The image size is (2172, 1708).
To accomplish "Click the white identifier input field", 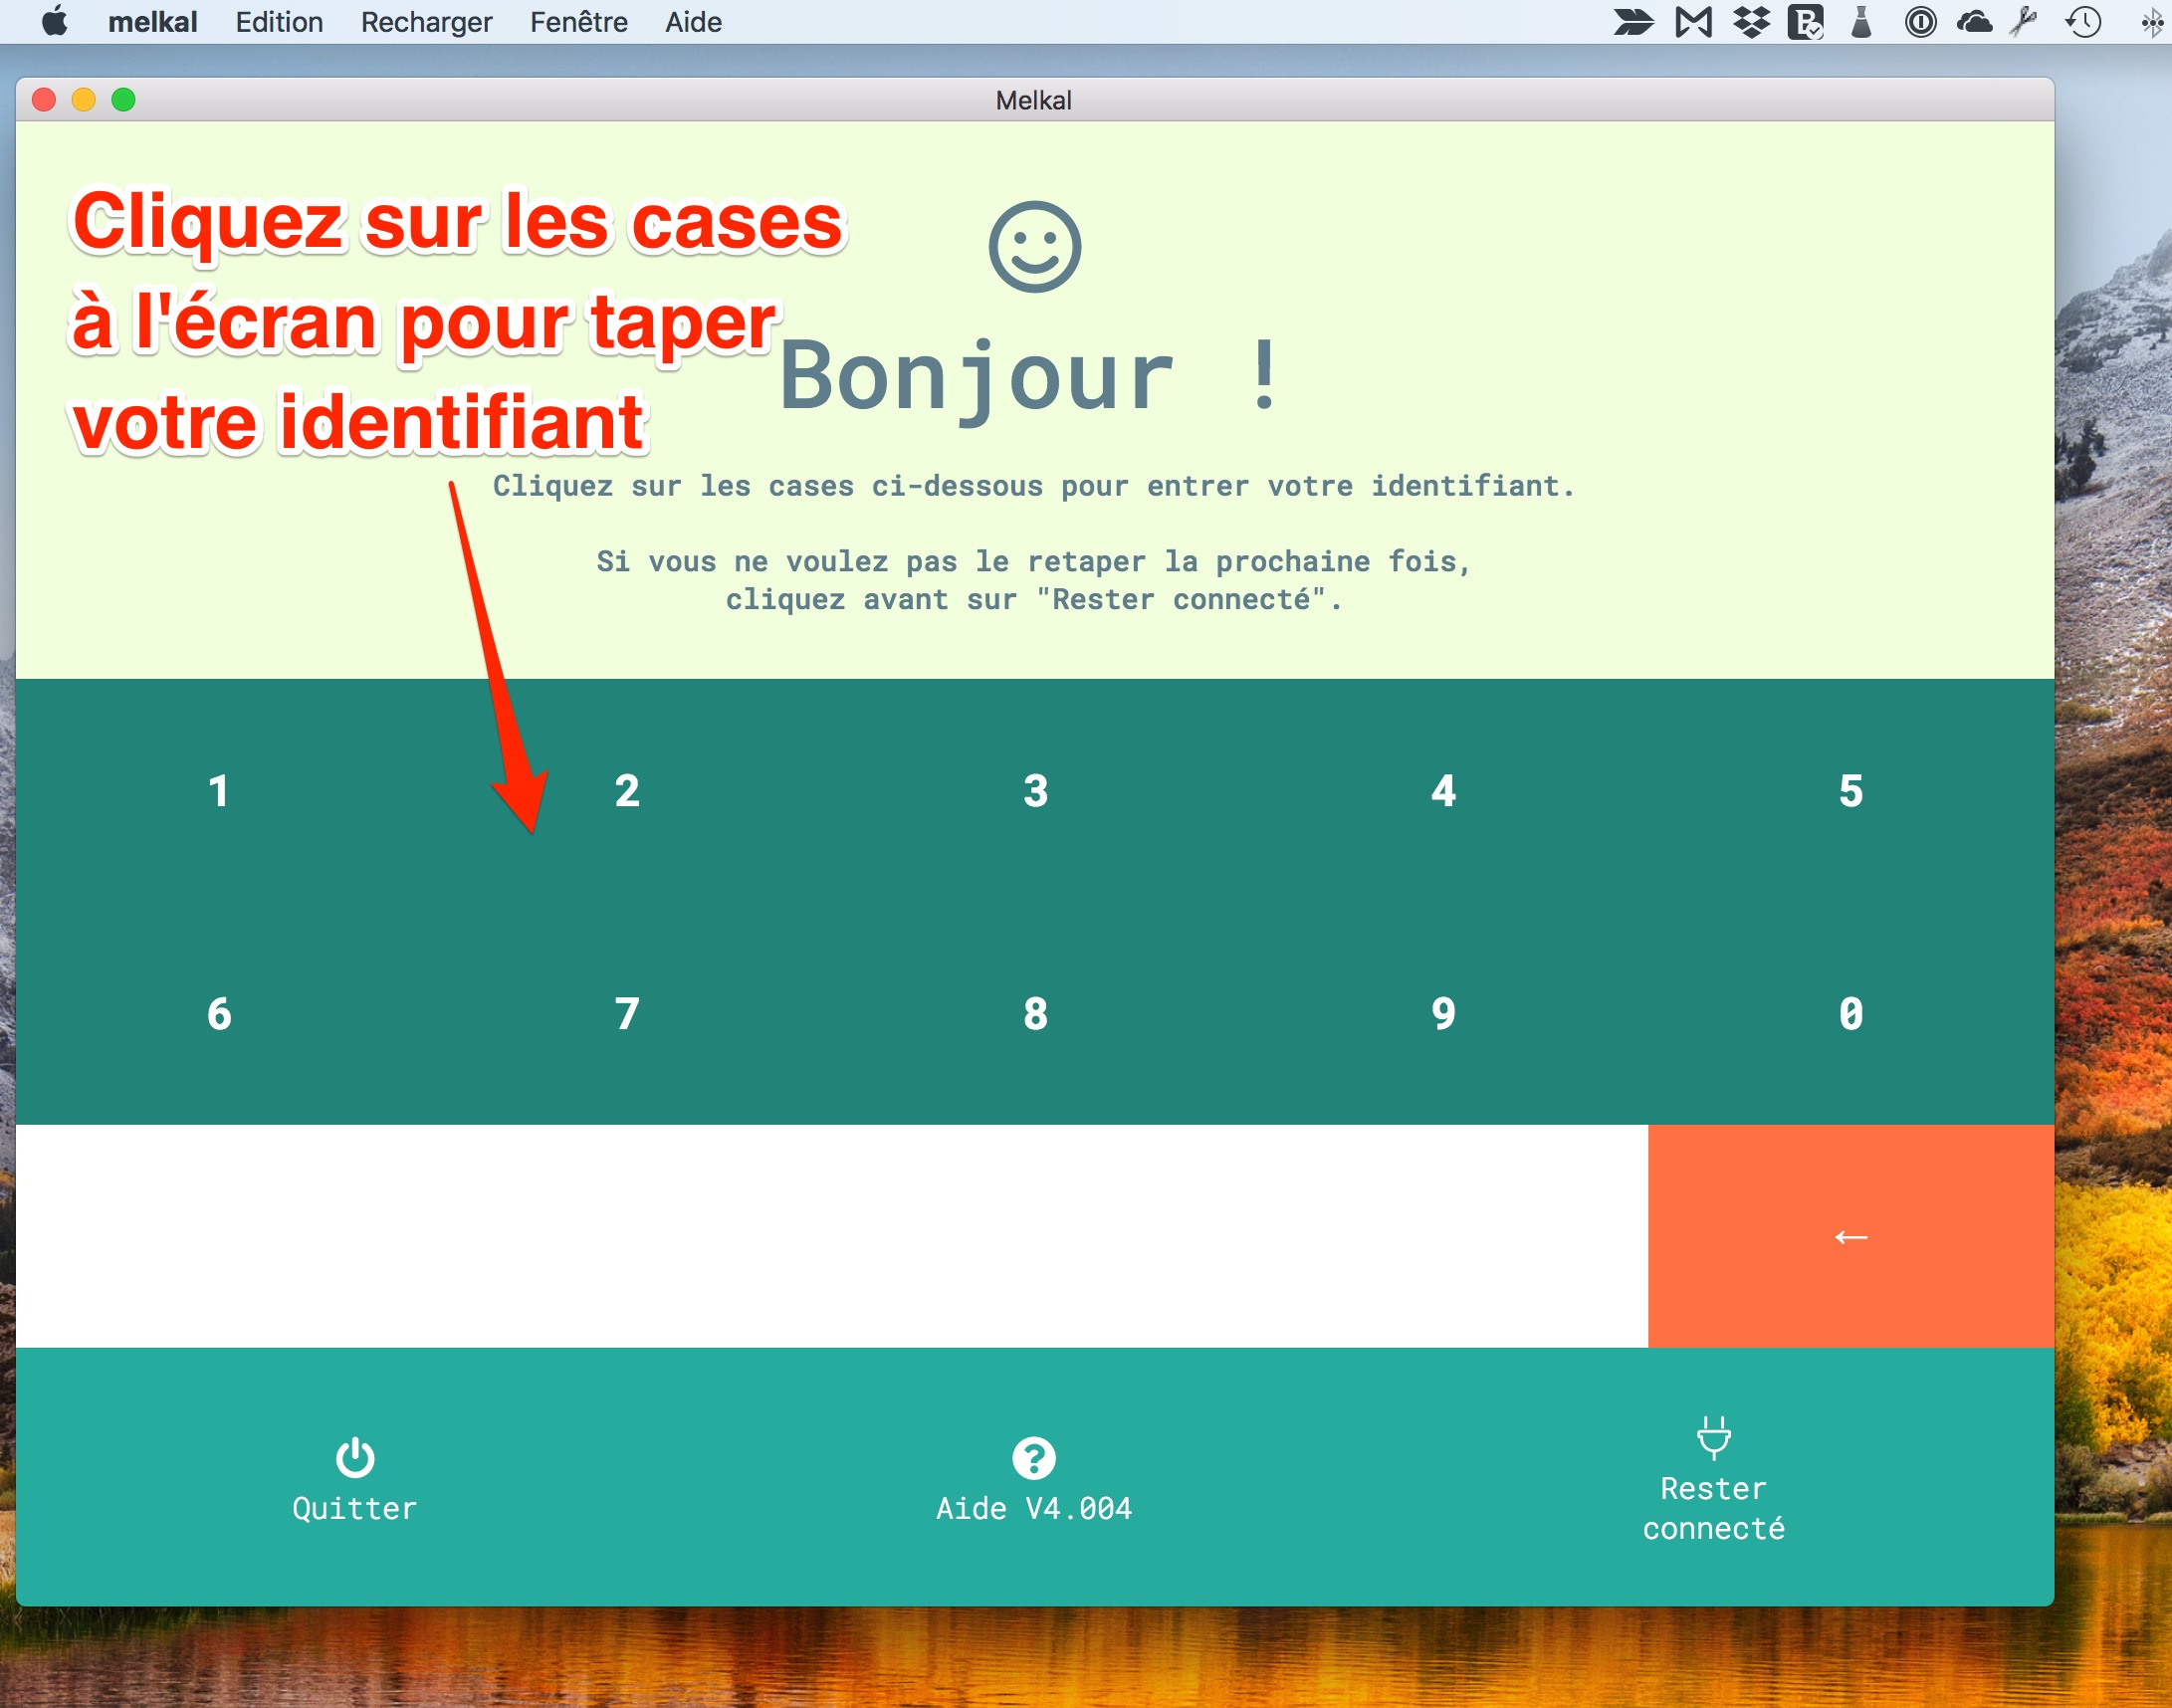I will [x=832, y=1237].
